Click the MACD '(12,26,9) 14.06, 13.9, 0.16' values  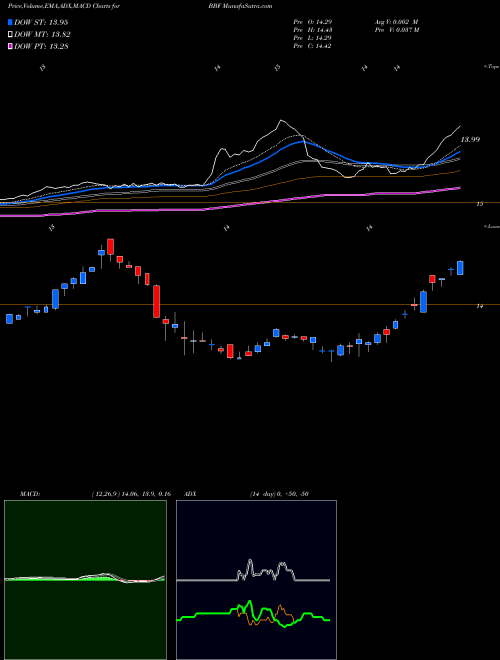(131, 494)
